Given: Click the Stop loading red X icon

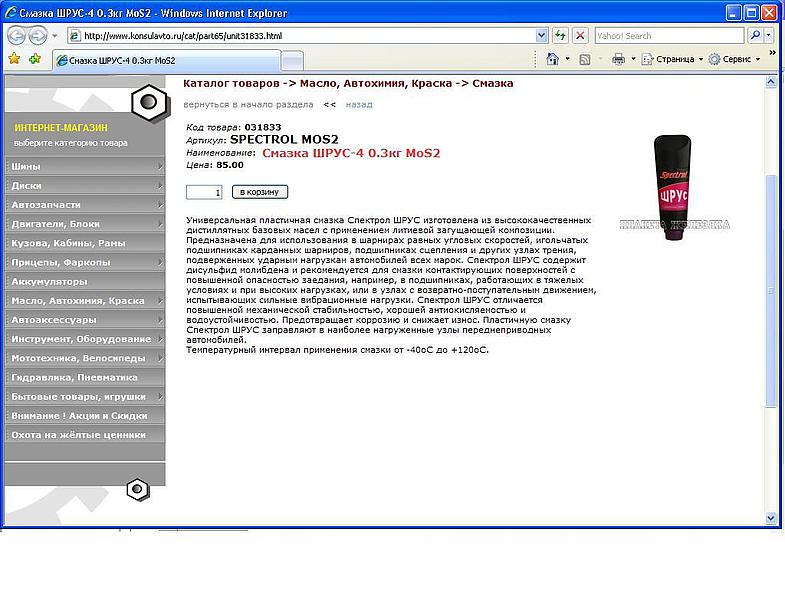Looking at the screenshot, I should (x=580, y=36).
